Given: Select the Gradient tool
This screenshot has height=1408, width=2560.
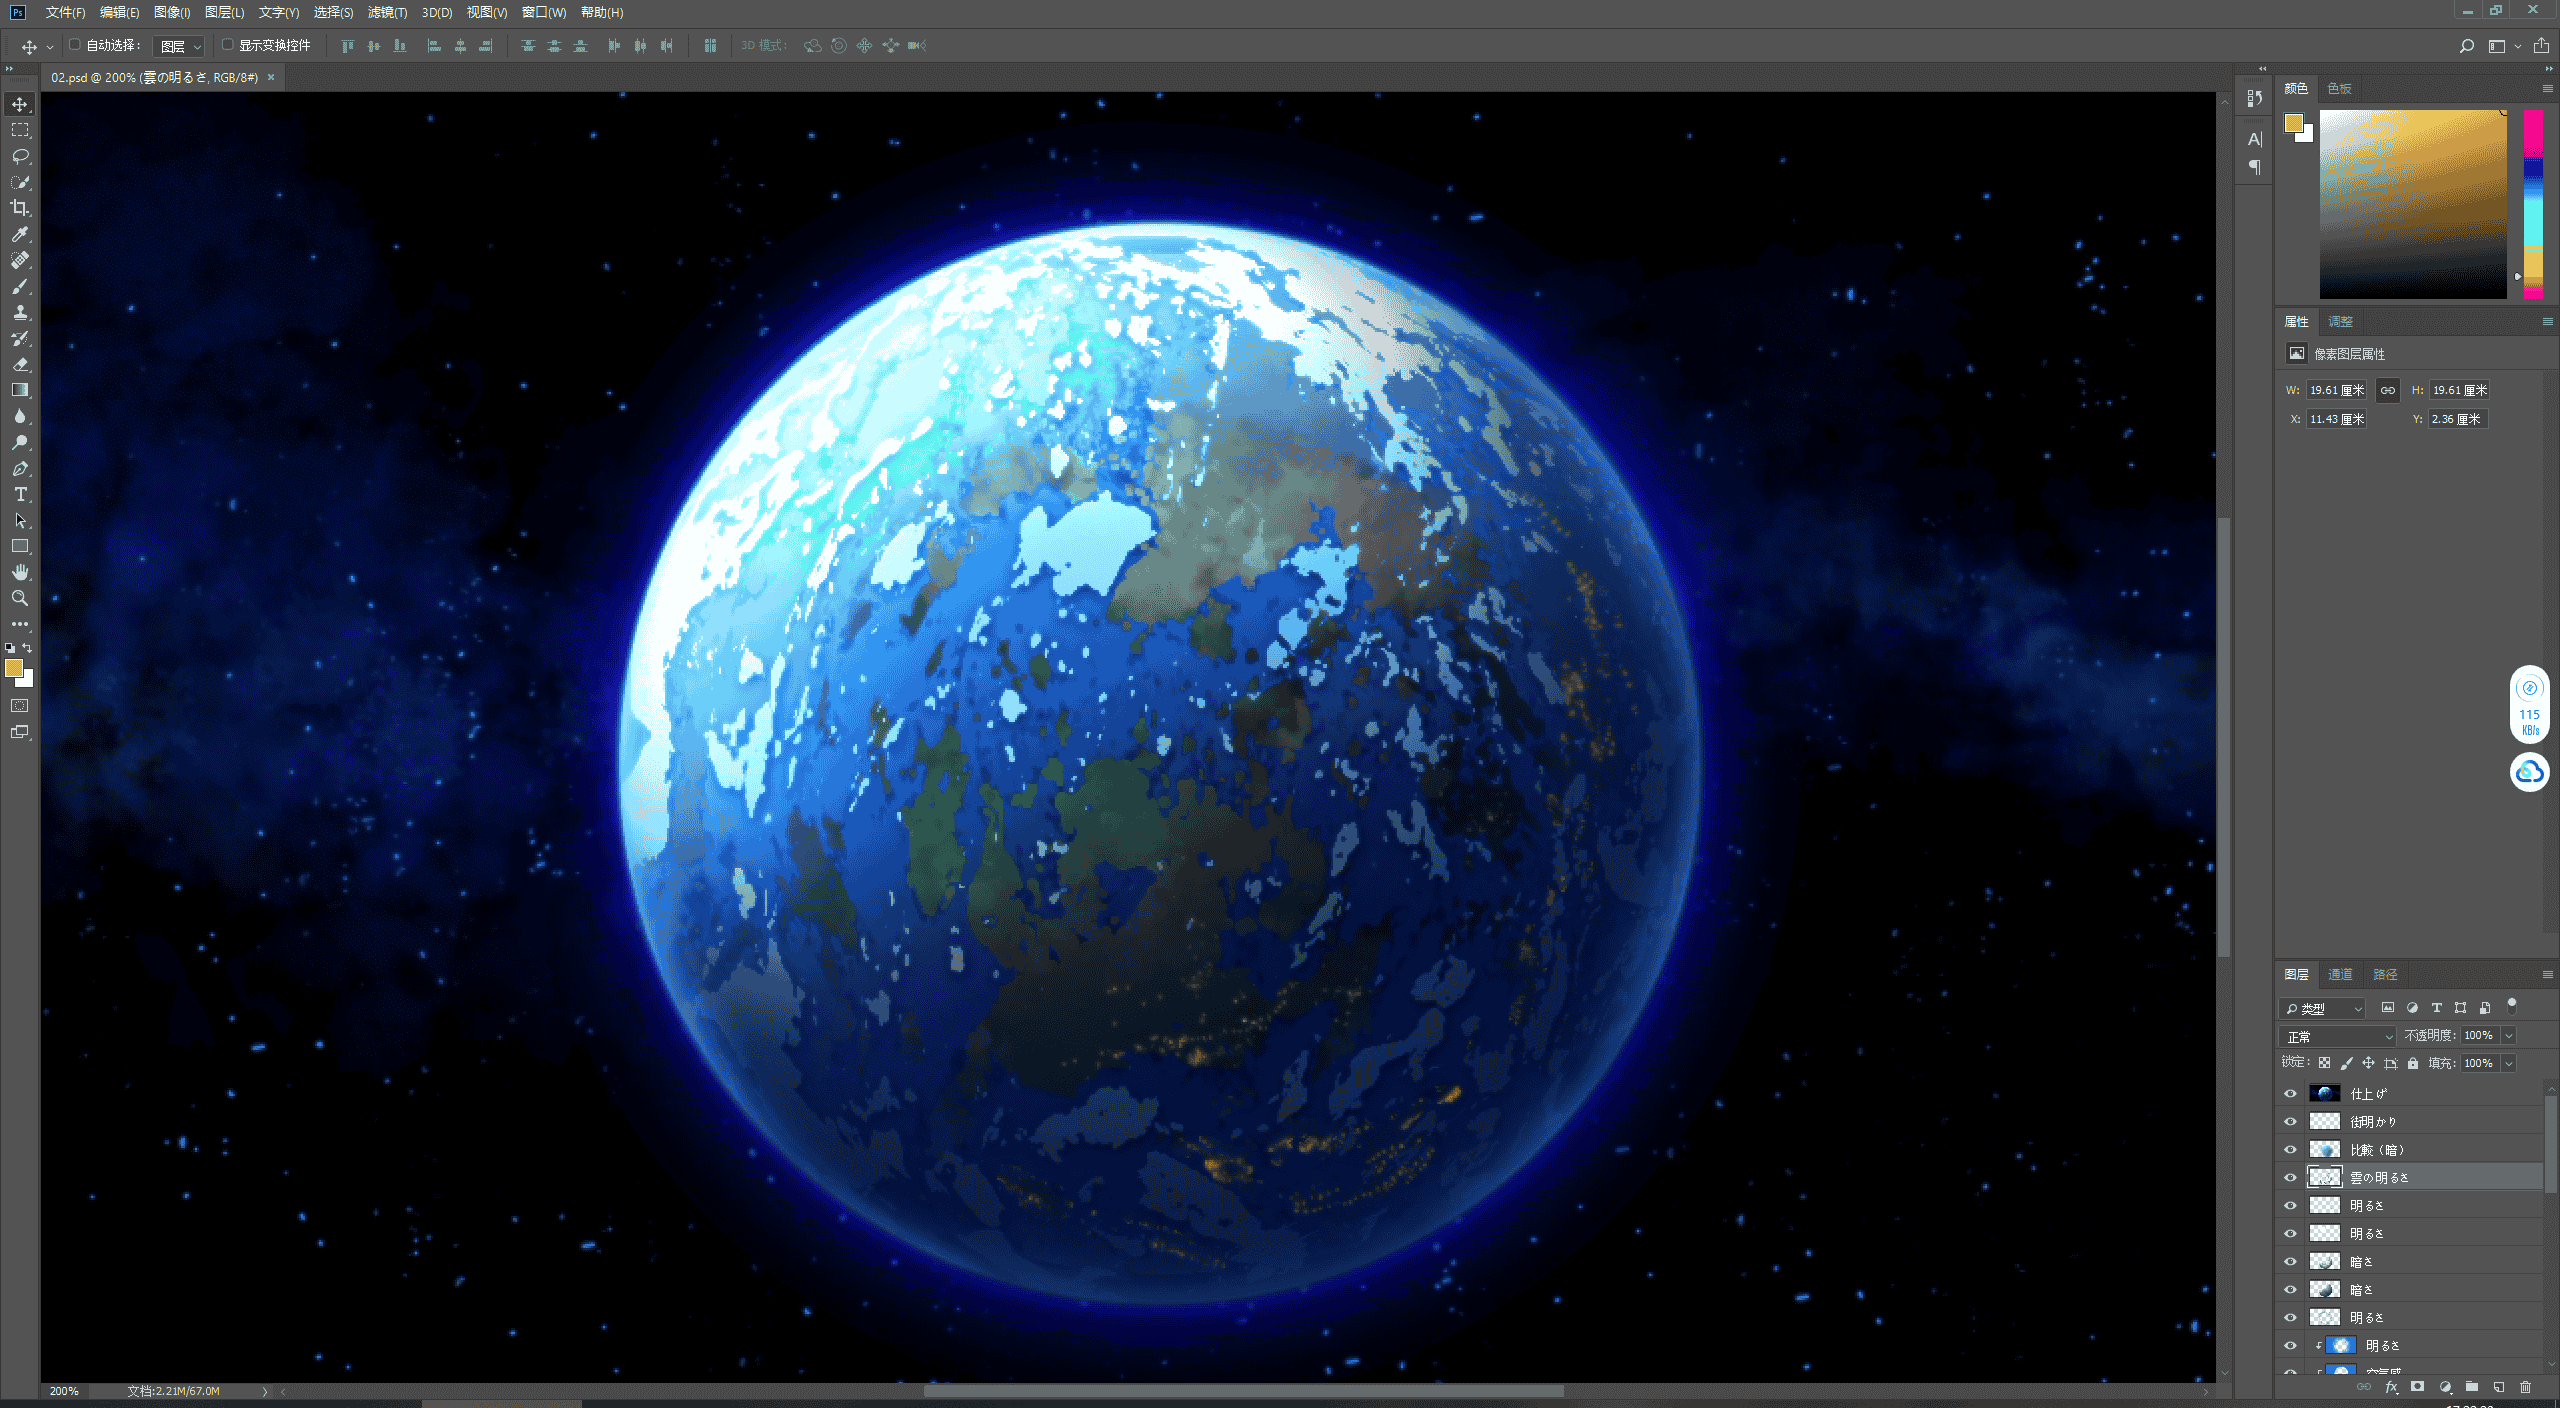Looking at the screenshot, I should coord(20,390).
